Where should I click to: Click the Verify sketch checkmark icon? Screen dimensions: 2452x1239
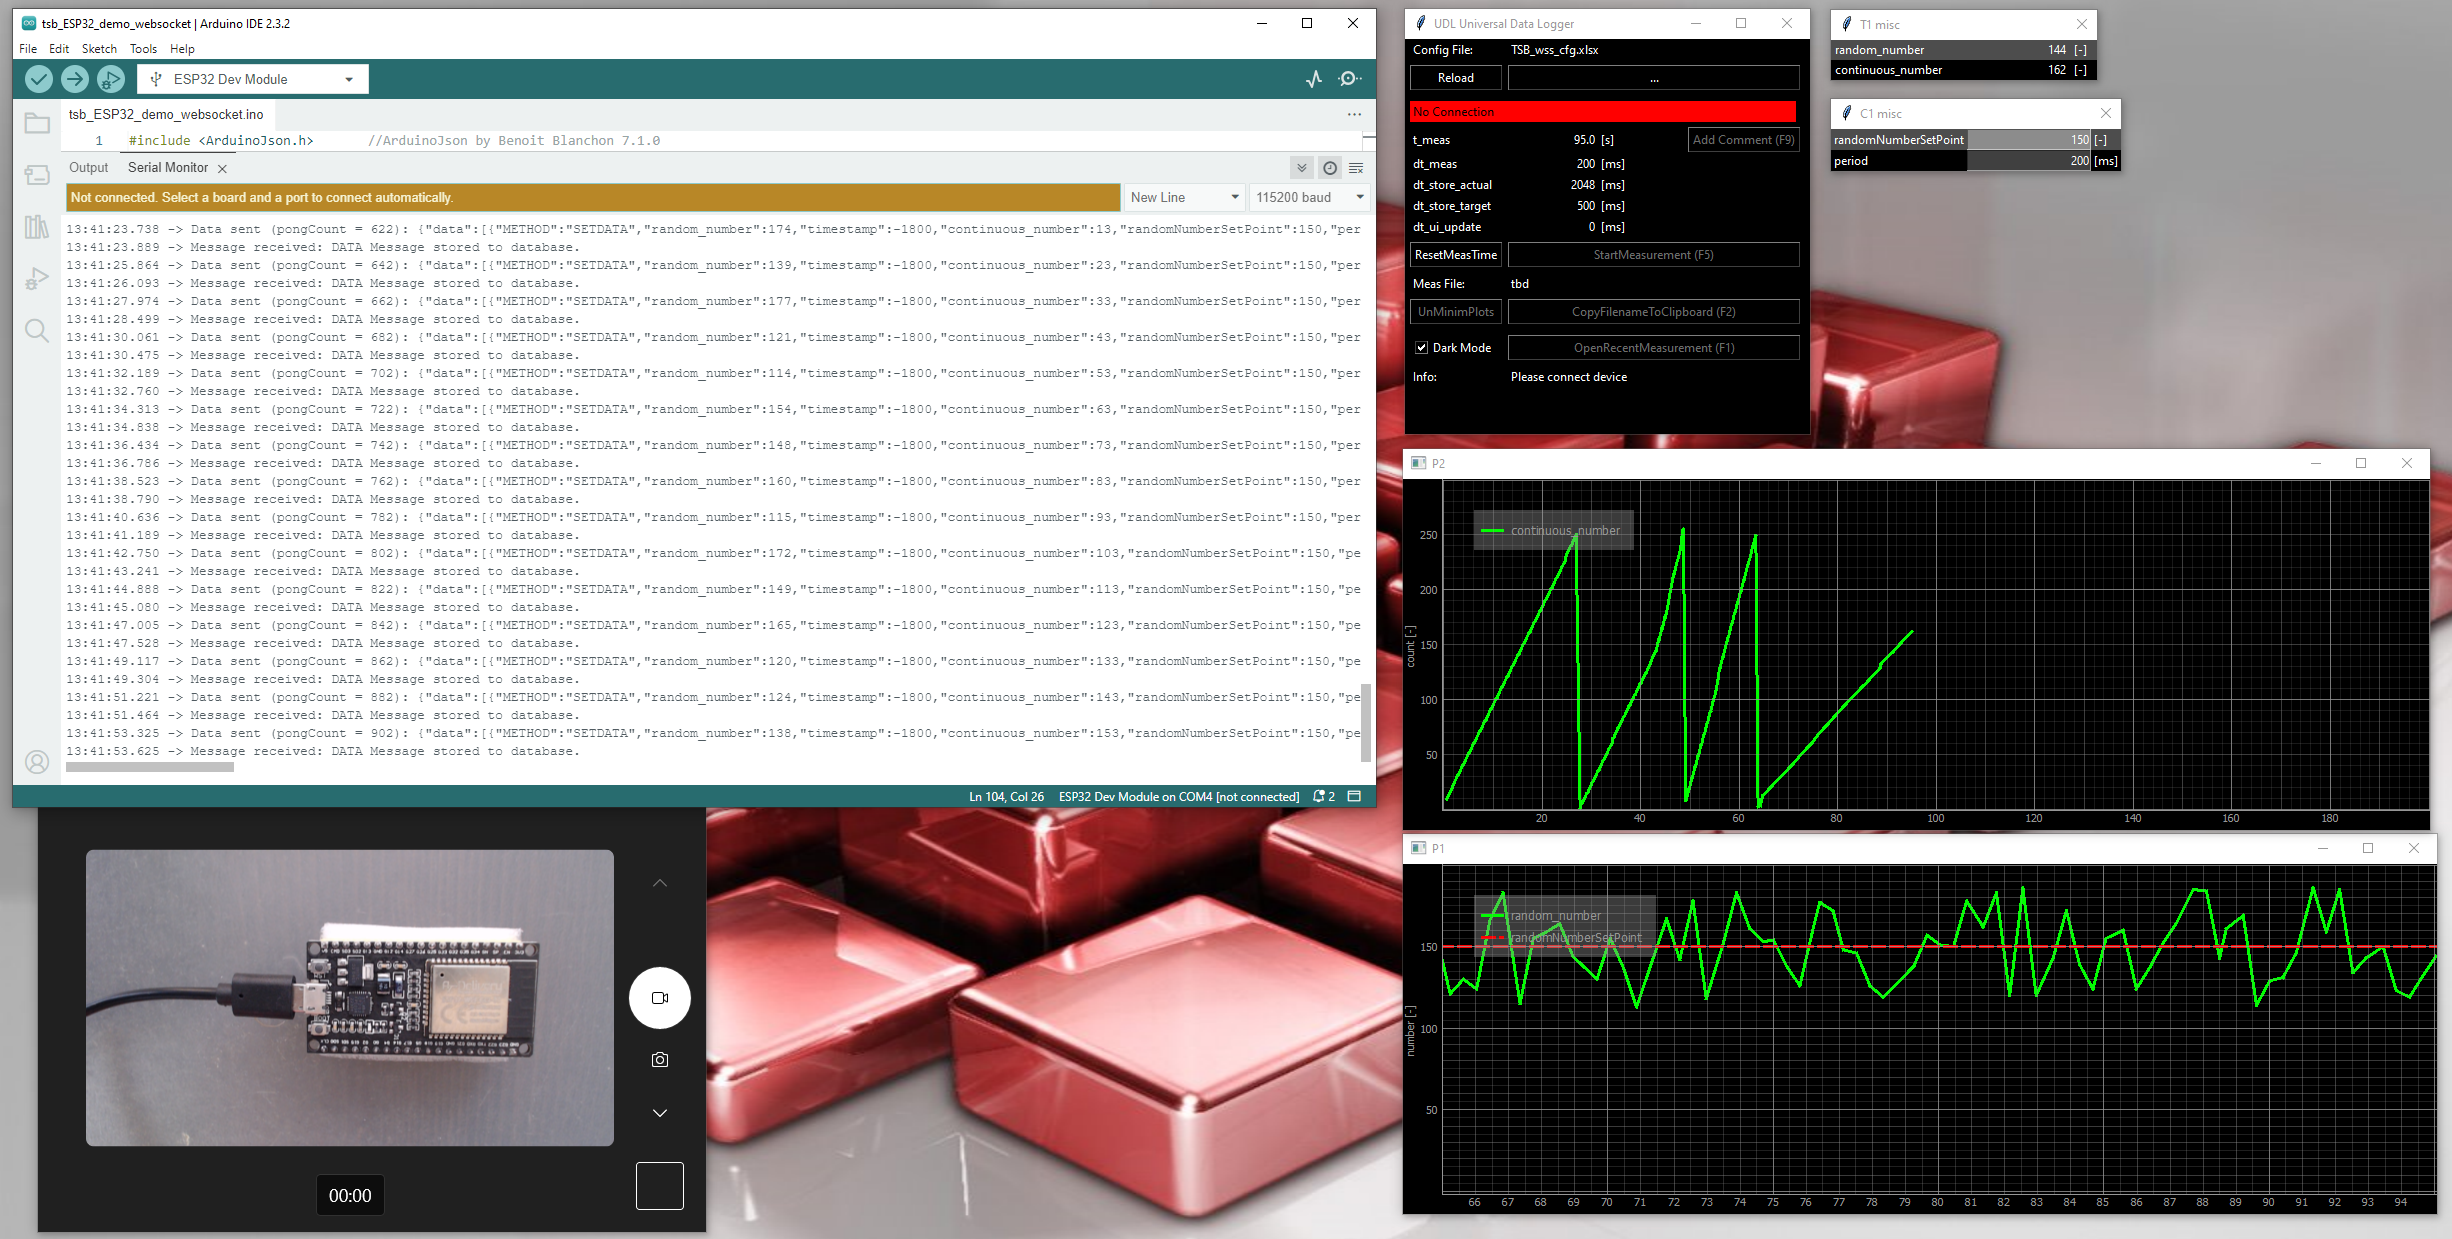(39, 79)
